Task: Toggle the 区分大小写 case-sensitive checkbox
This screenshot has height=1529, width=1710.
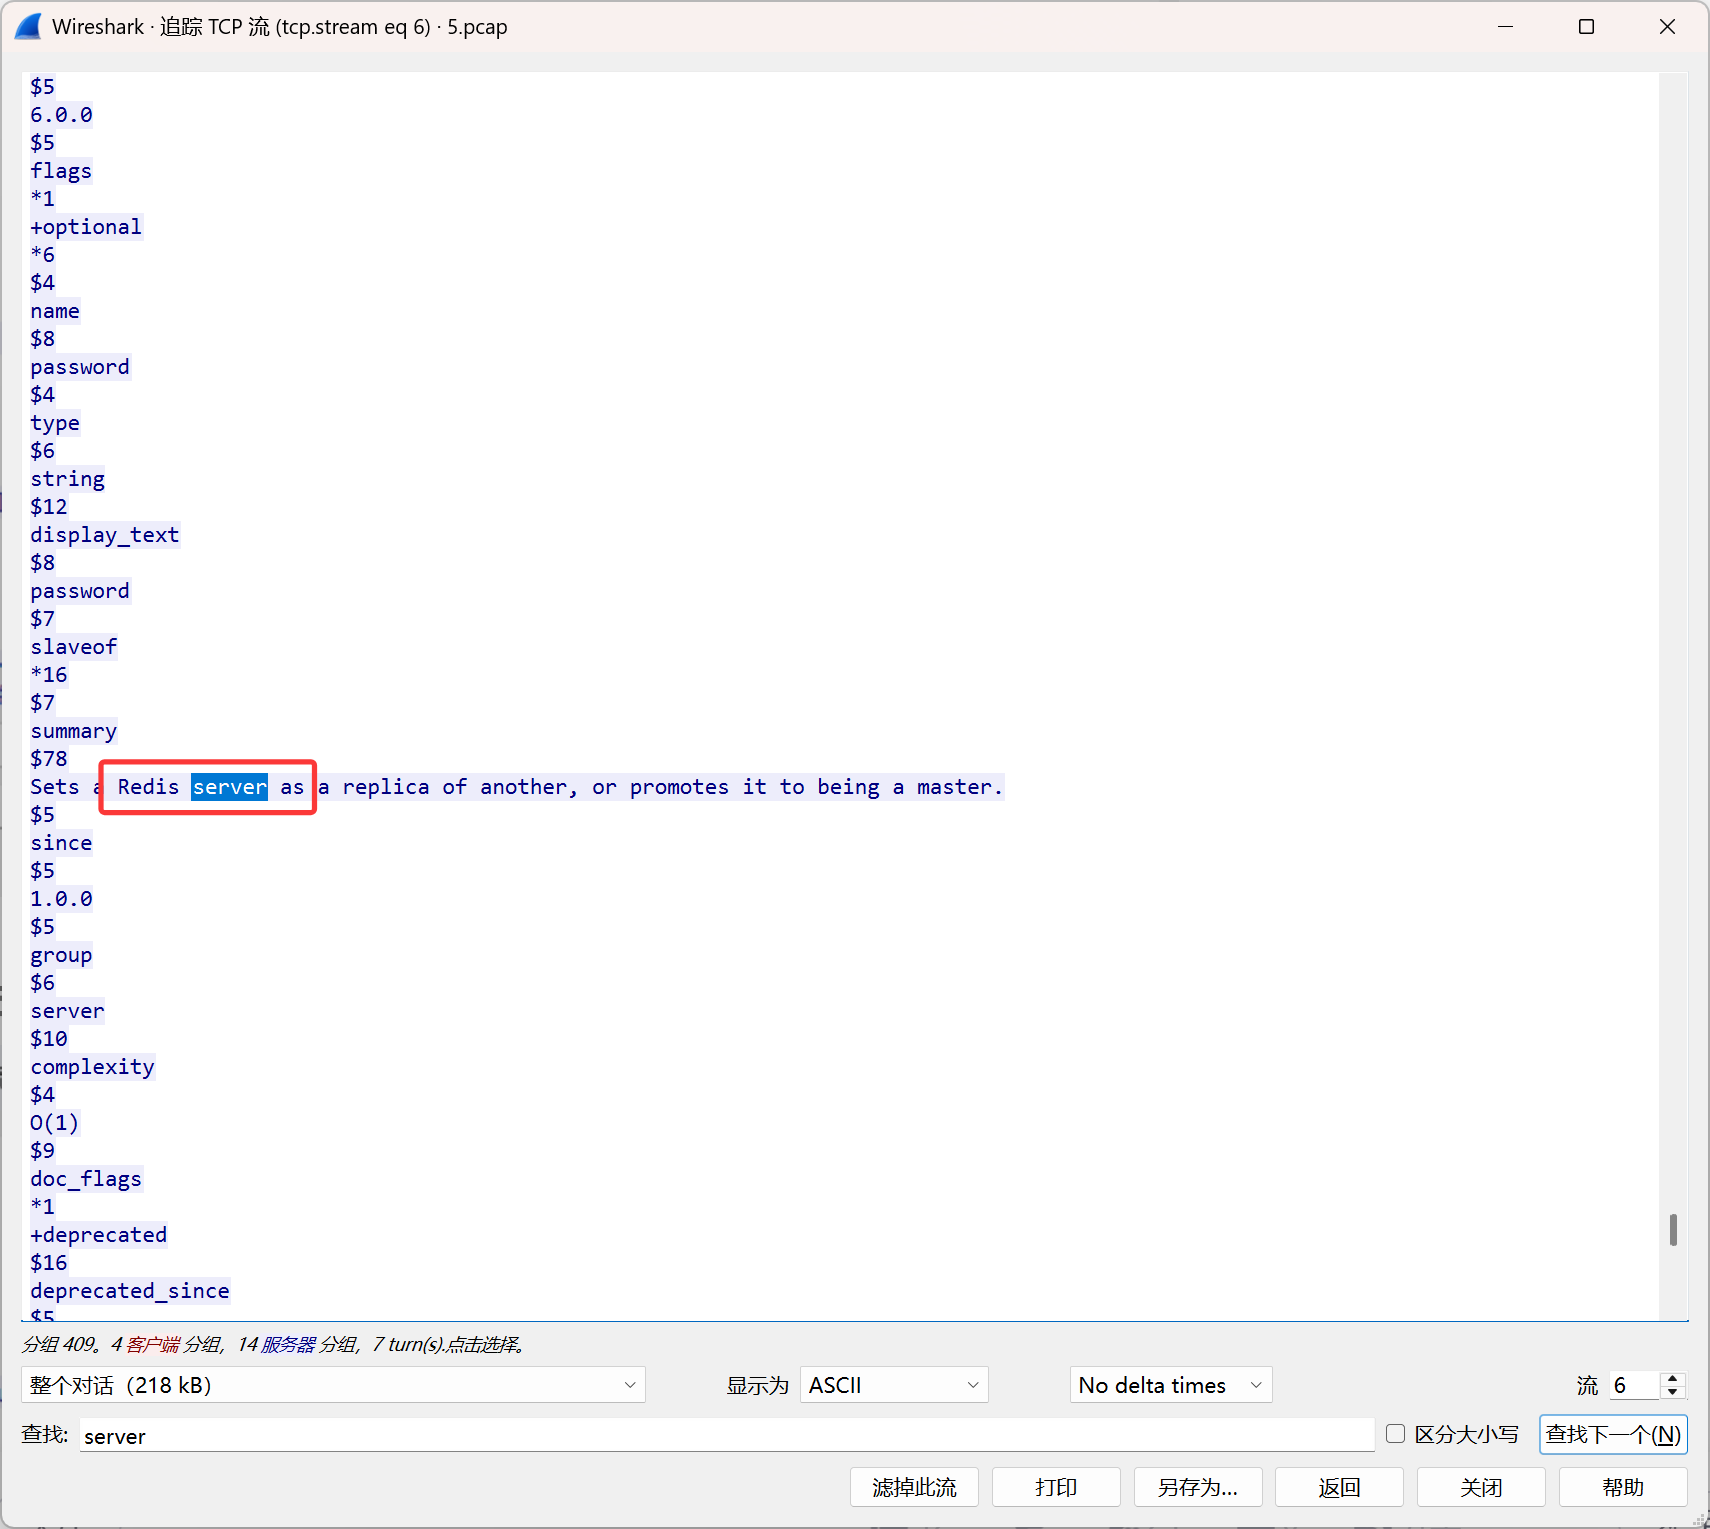Action: tap(1395, 1434)
